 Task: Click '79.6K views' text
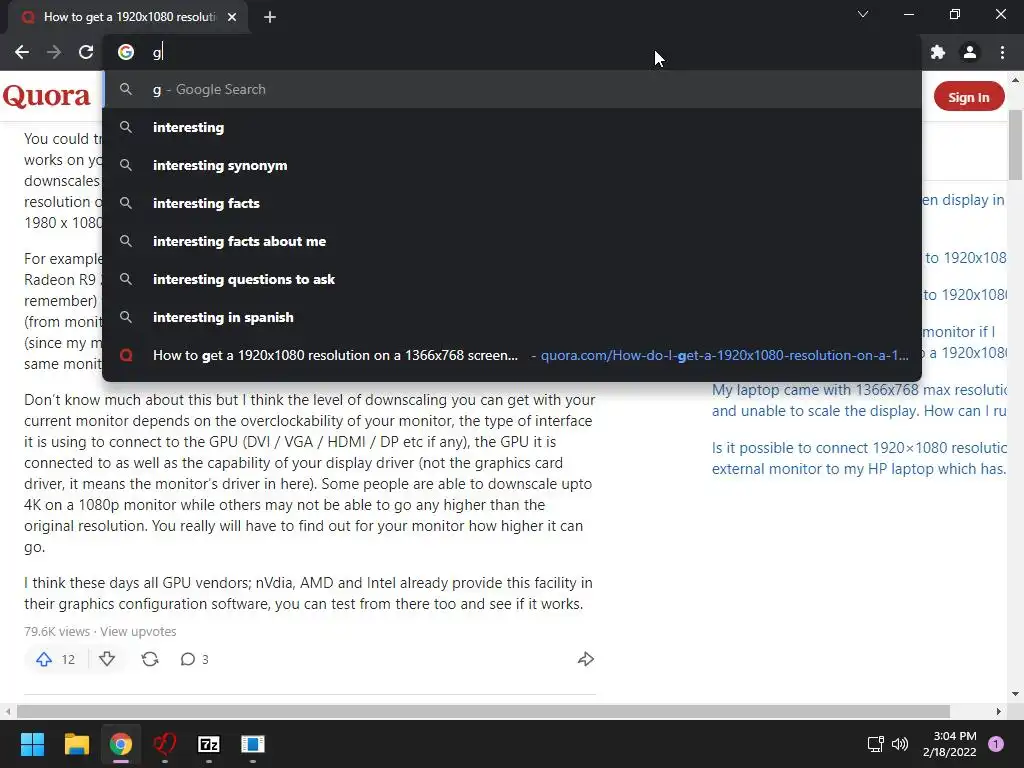[x=57, y=632]
